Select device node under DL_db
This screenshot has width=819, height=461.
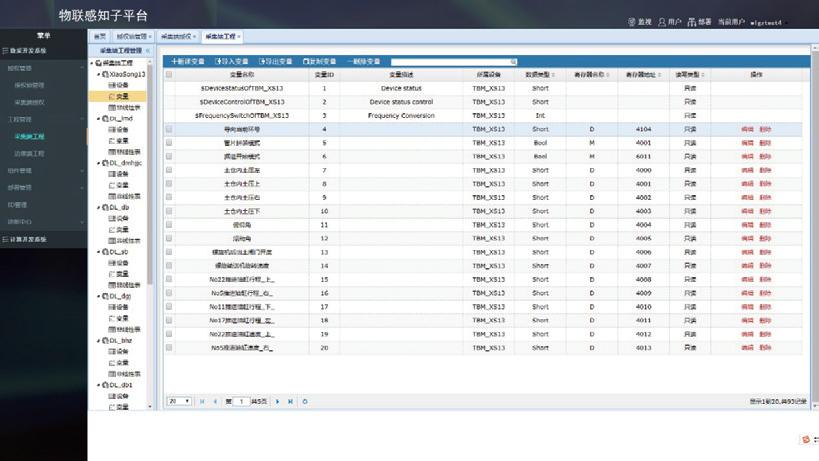(x=119, y=218)
